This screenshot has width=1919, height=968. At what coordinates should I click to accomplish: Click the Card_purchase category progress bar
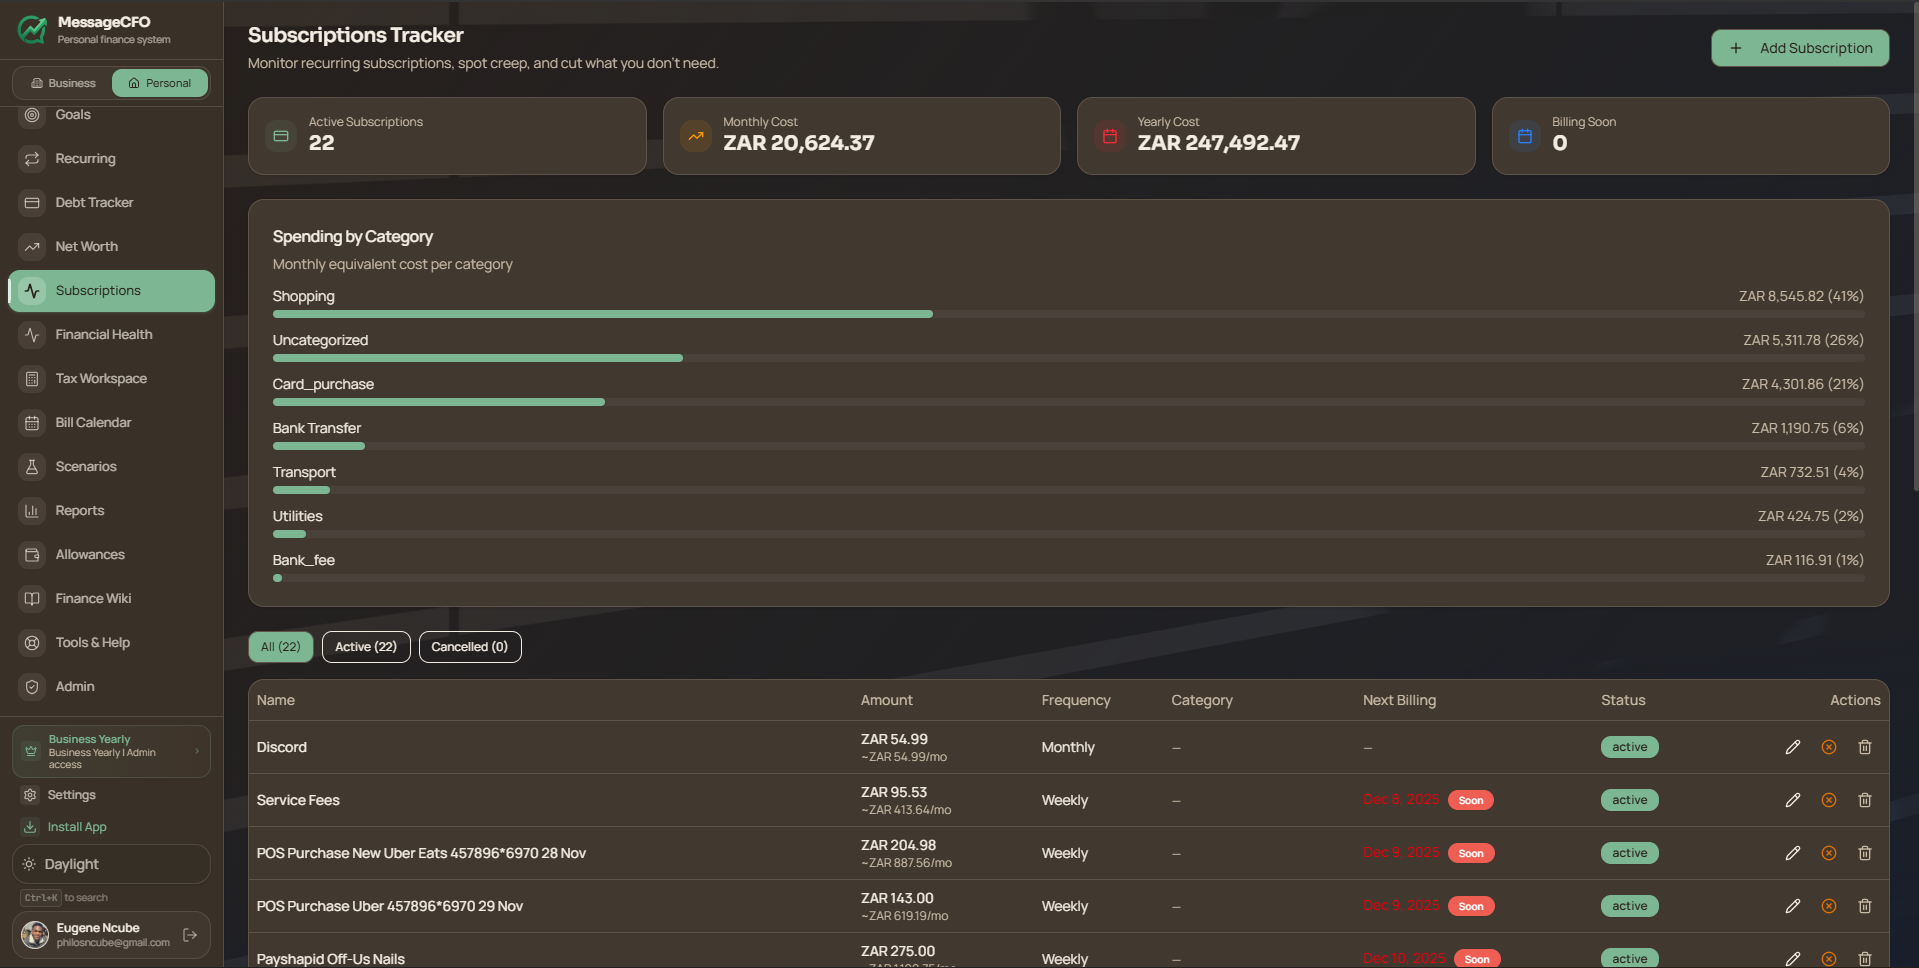pos(1068,402)
